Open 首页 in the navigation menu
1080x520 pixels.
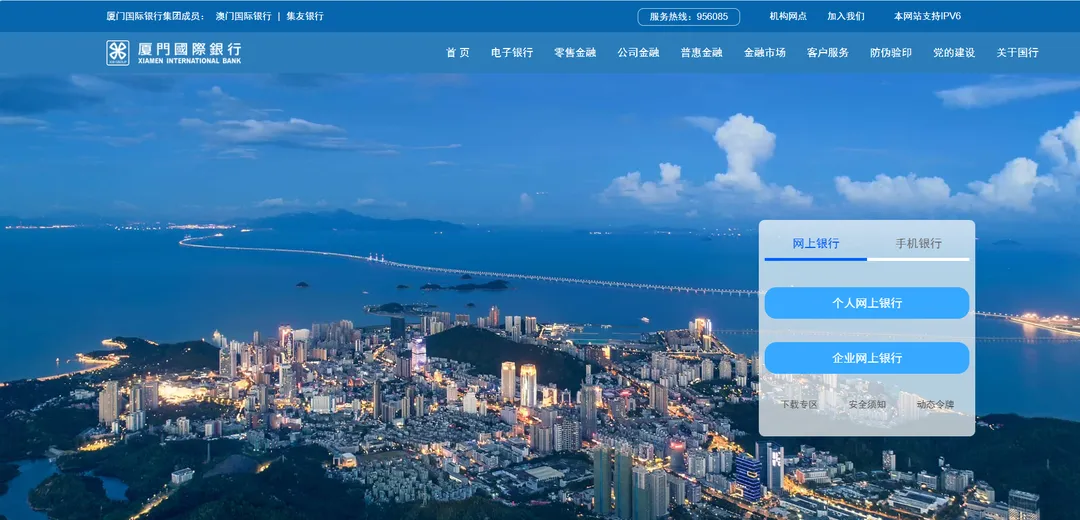coord(457,52)
